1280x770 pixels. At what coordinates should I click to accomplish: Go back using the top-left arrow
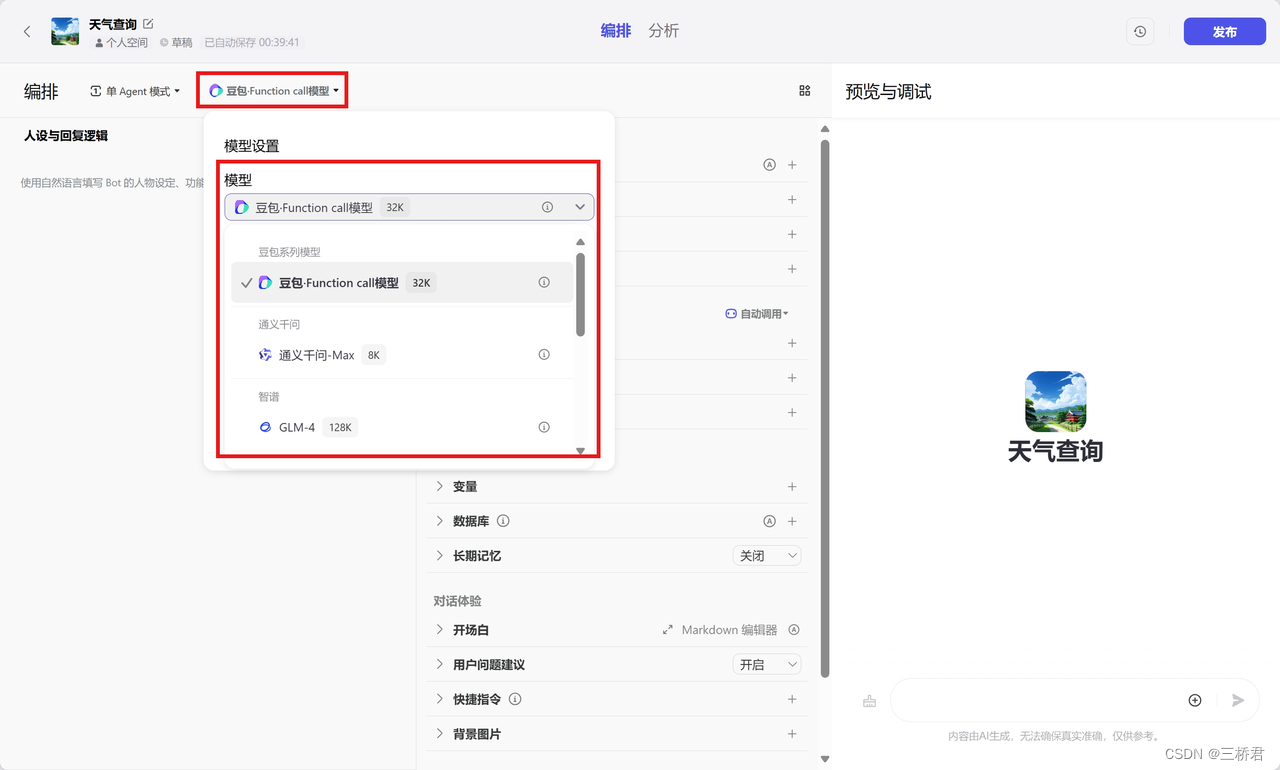point(27,32)
